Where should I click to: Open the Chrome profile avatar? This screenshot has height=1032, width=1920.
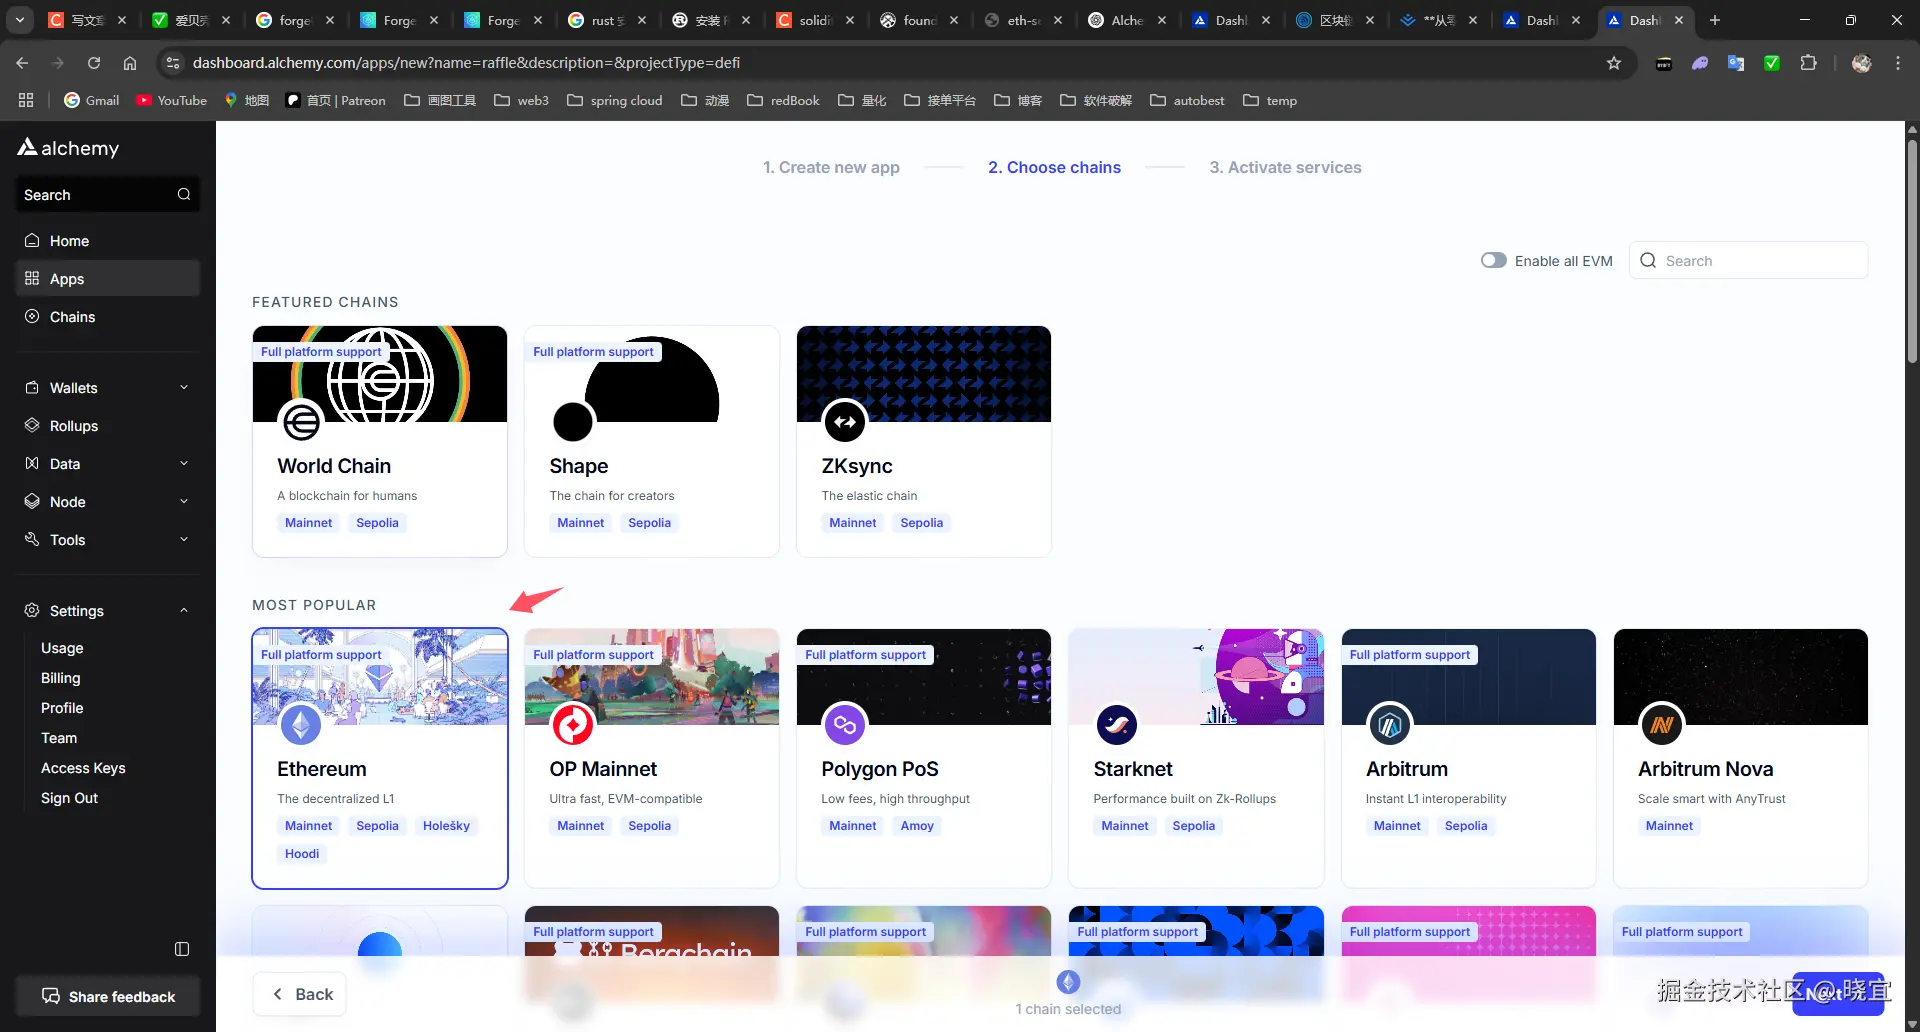(1861, 63)
